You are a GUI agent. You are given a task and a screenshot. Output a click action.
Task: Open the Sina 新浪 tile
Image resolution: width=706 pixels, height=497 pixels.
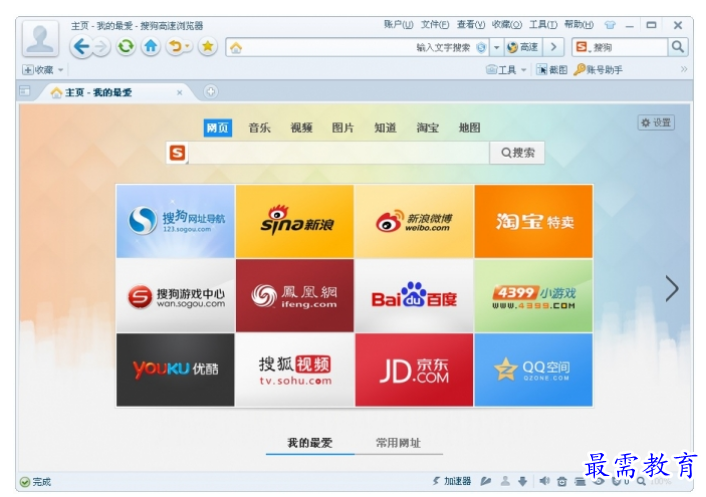coord(295,221)
